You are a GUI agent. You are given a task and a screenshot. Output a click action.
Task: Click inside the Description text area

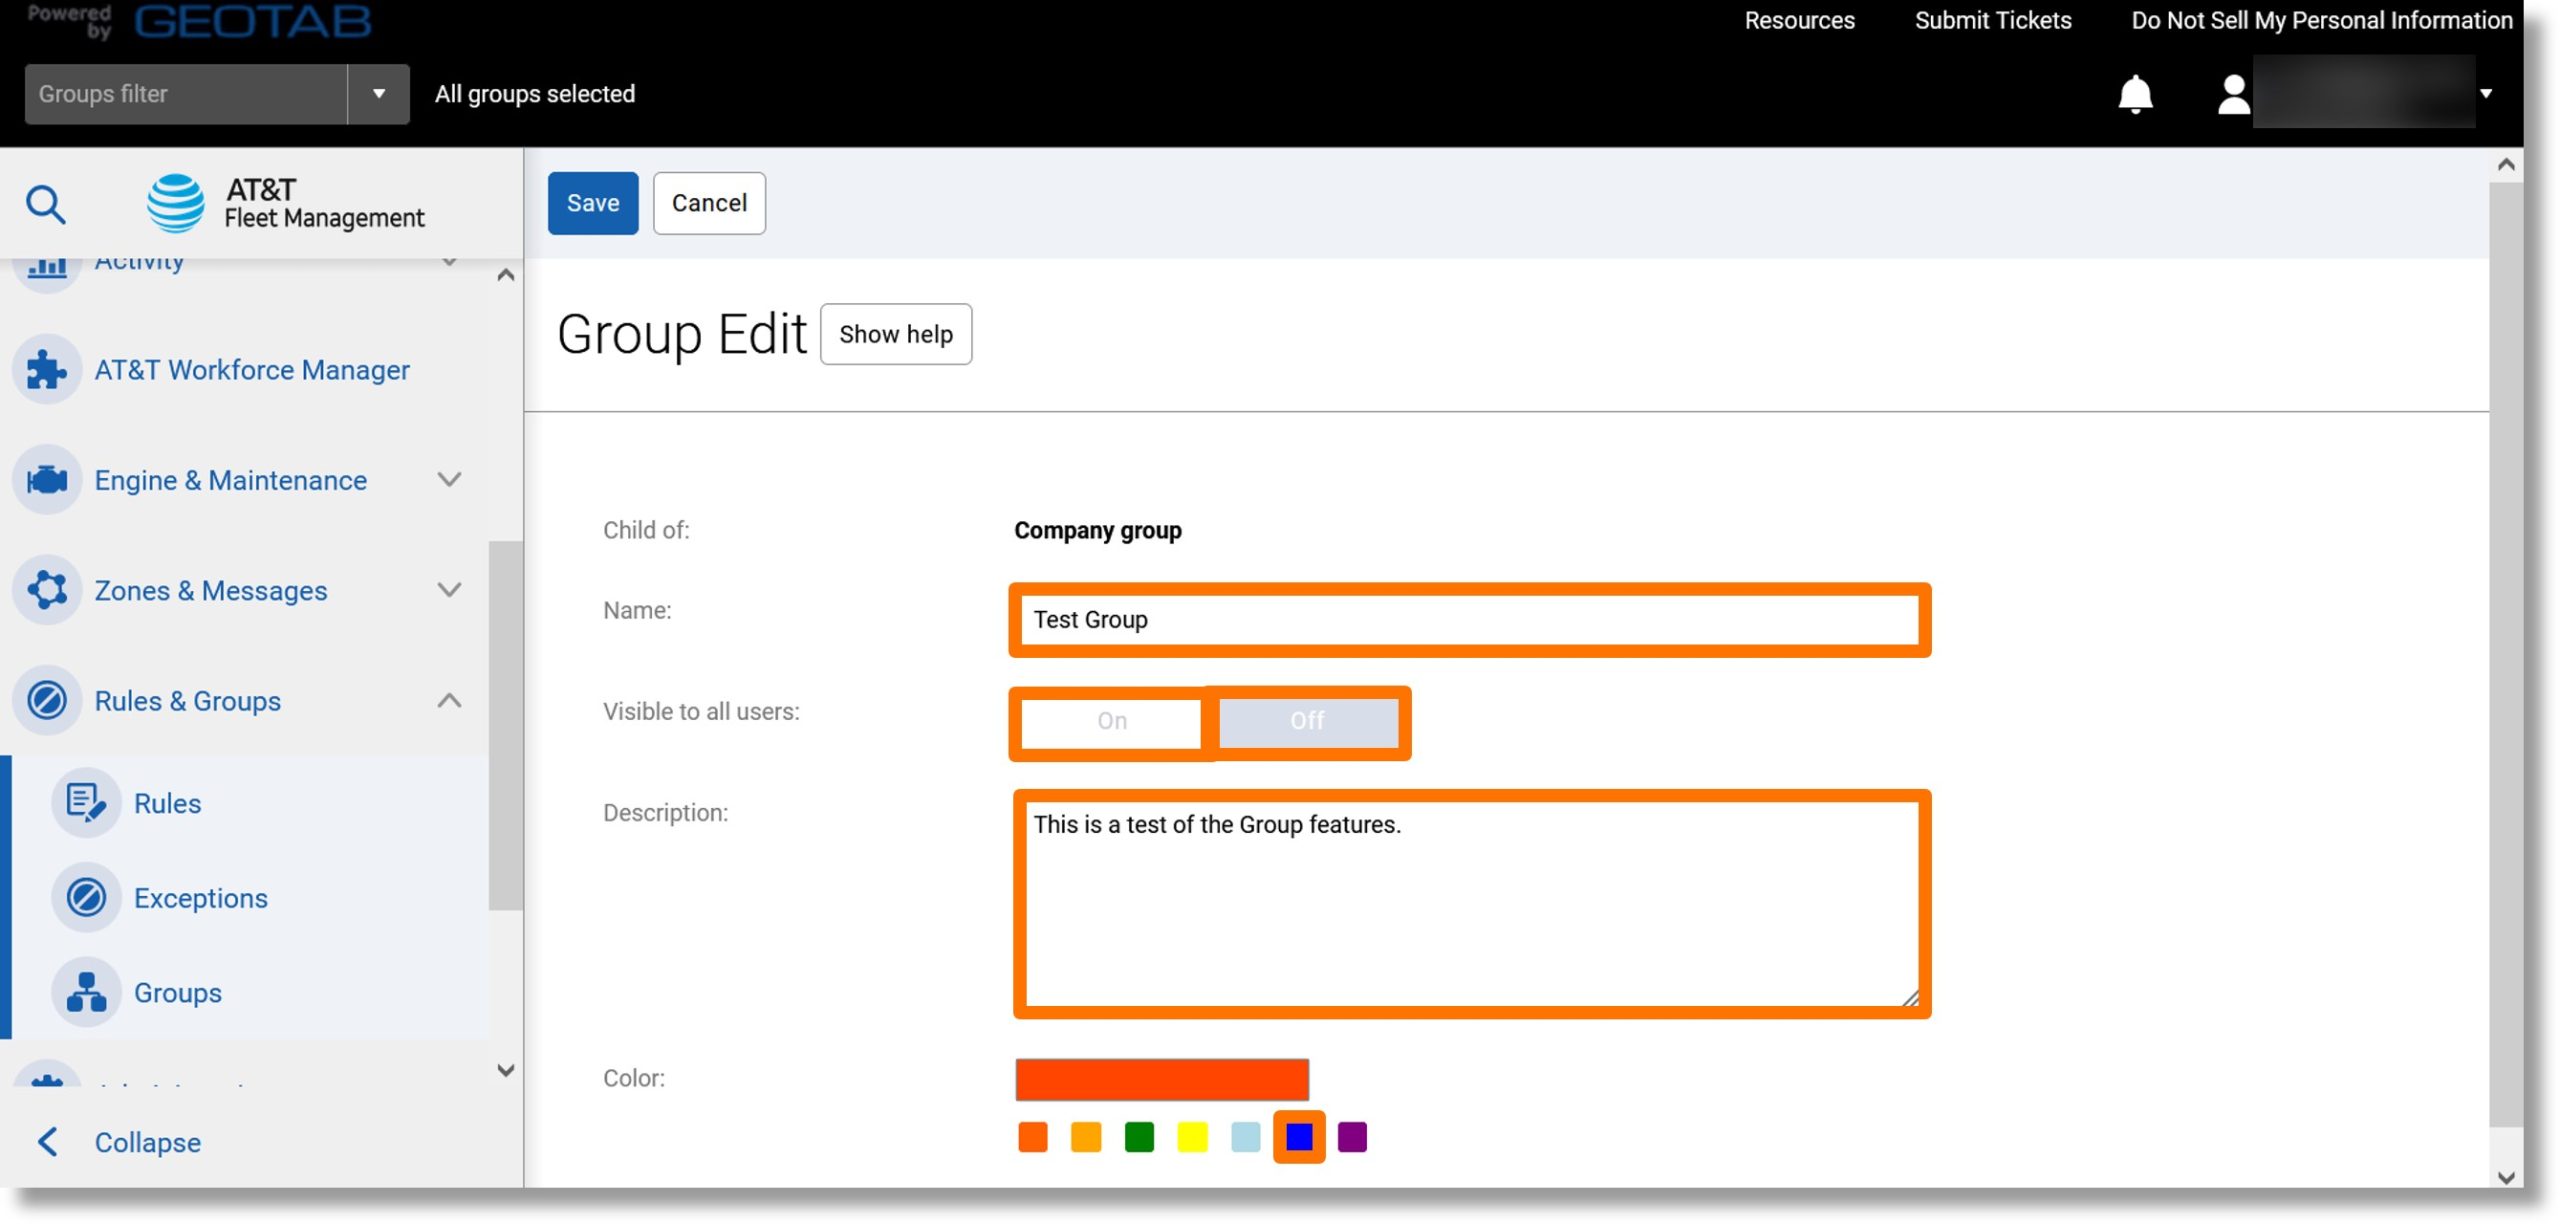point(1471,904)
